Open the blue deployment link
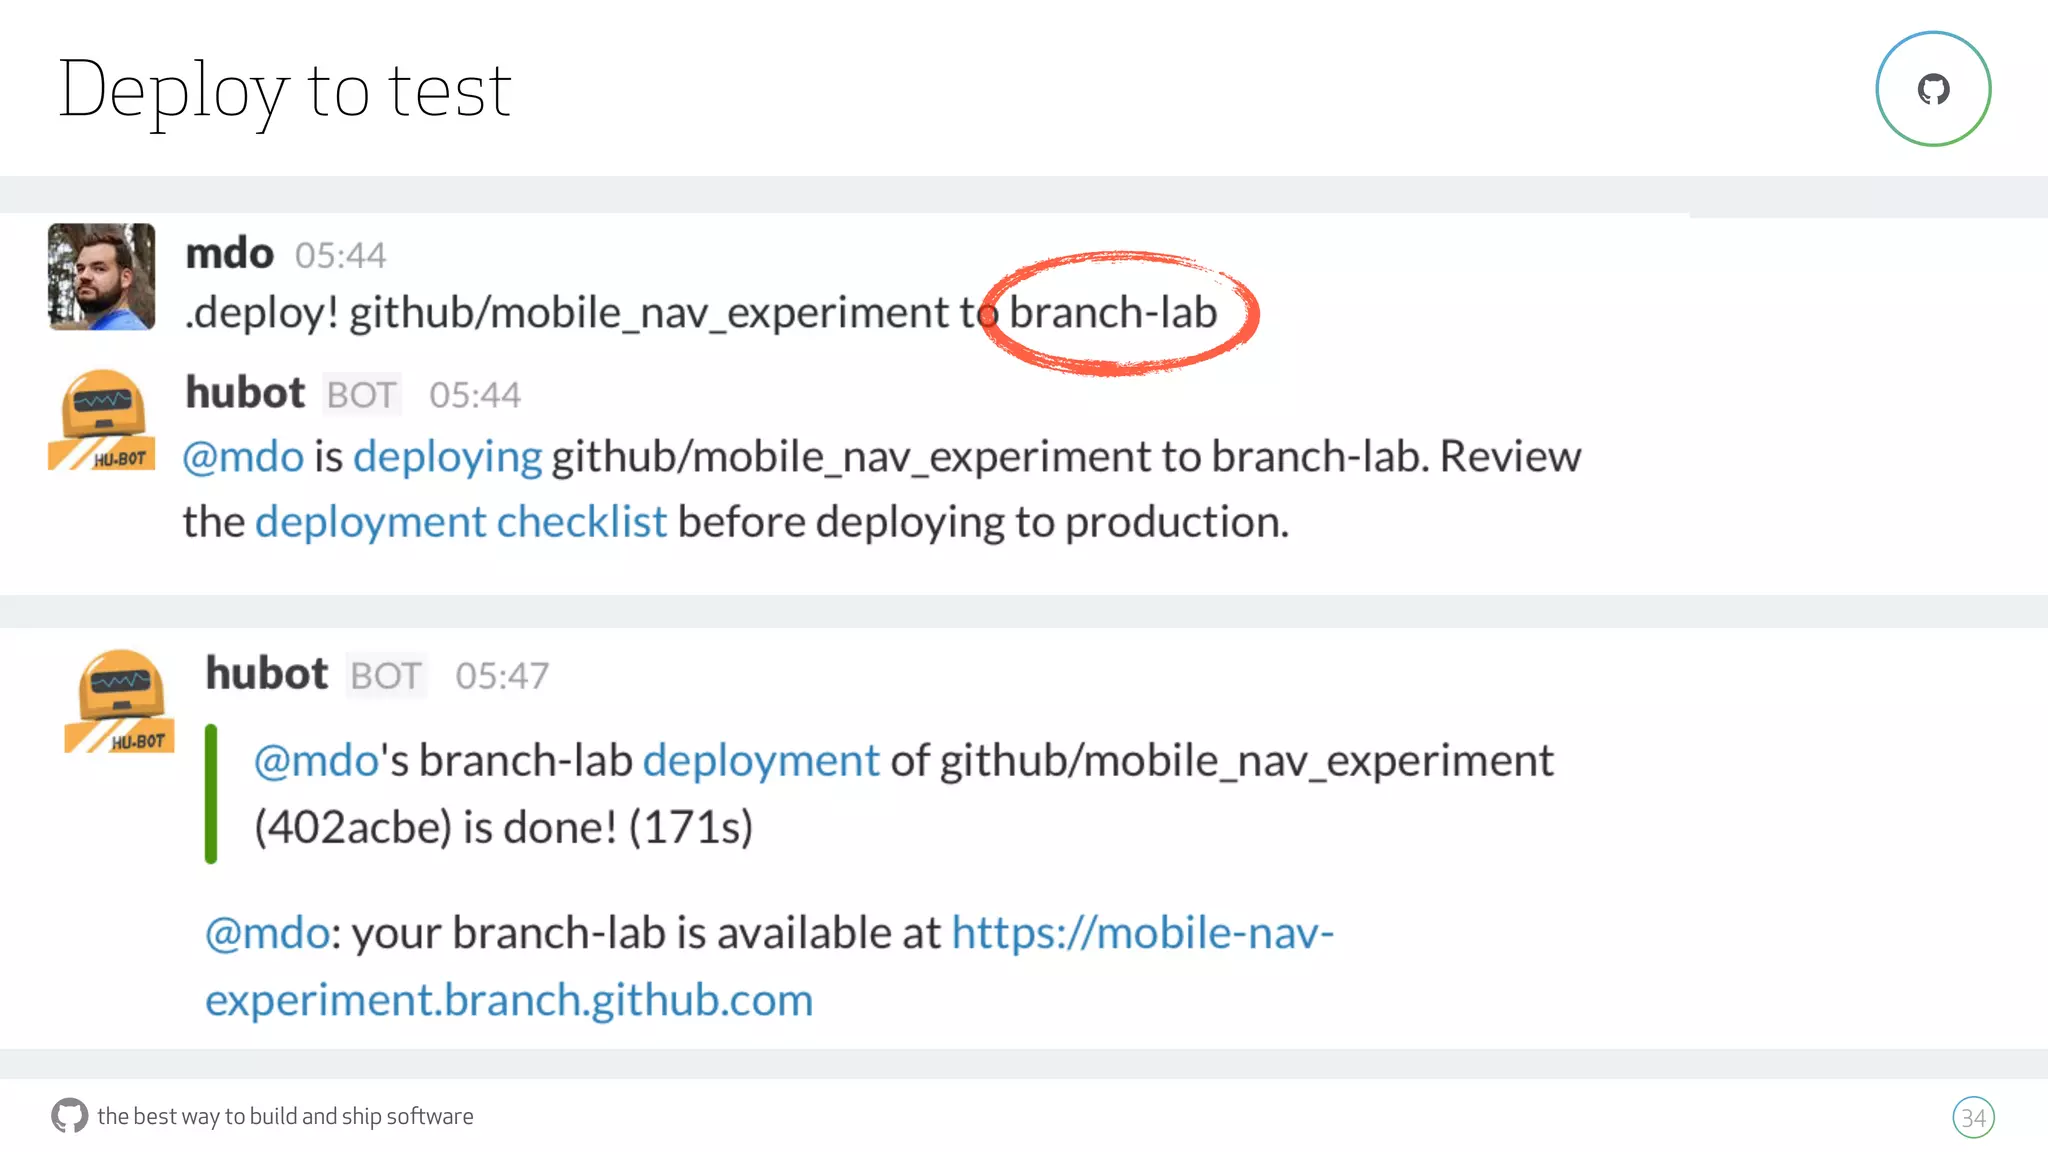Image resolution: width=2048 pixels, height=1152 pixels. (x=760, y=761)
